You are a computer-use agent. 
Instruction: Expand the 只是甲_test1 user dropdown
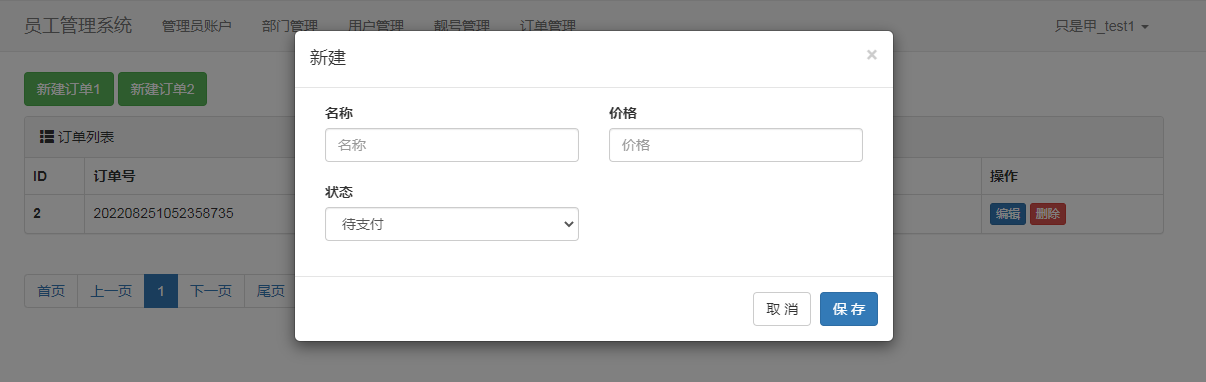click(x=1102, y=26)
